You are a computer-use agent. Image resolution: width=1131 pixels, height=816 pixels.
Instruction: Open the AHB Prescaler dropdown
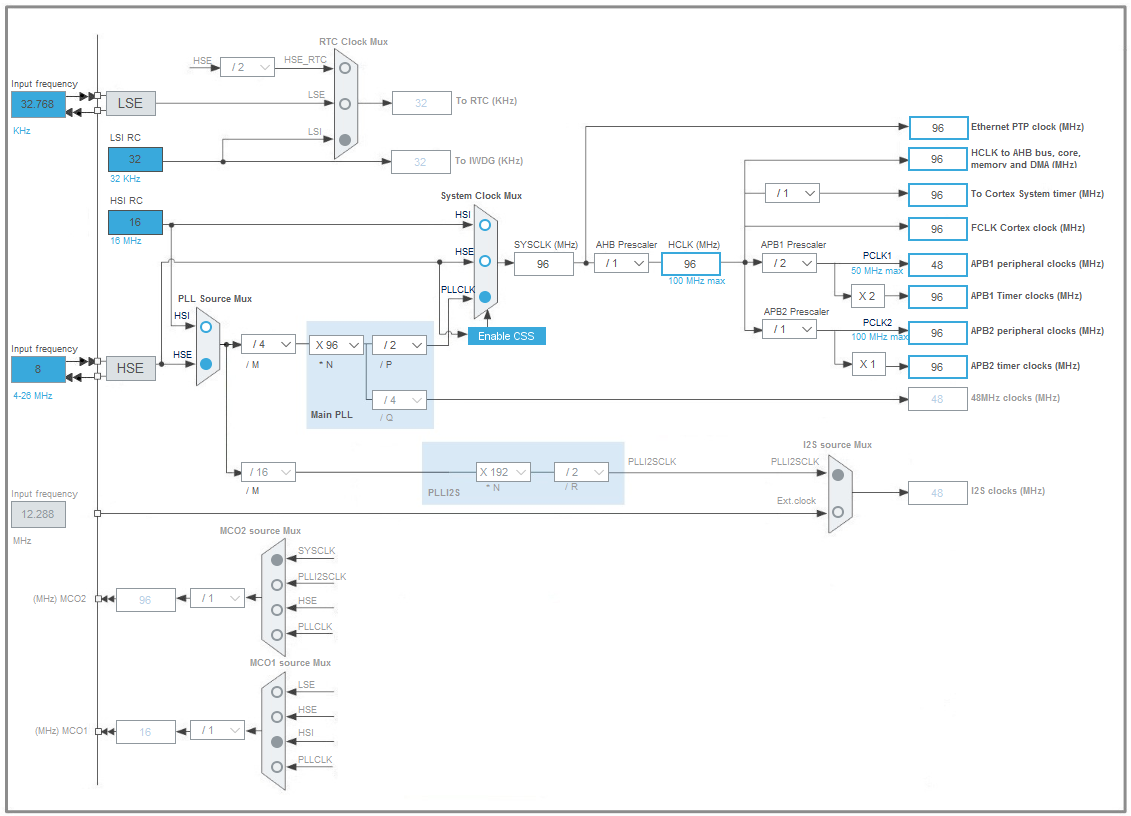click(x=621, y=263)
